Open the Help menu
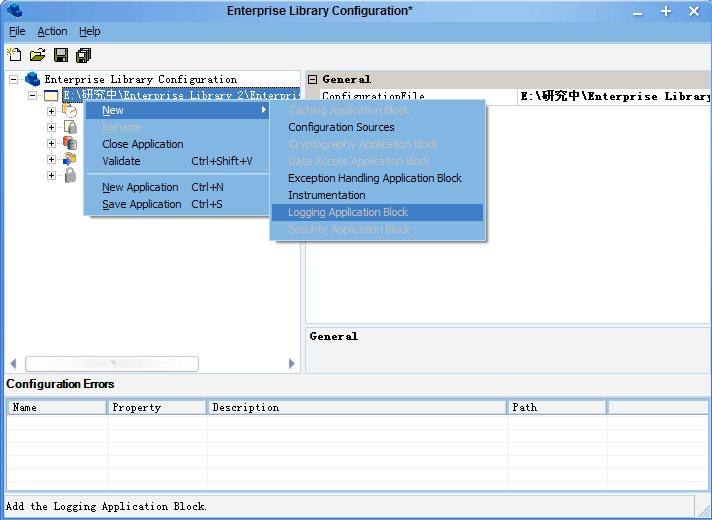The height and width of the screenshot is (520, 712). tap(89, 31)
